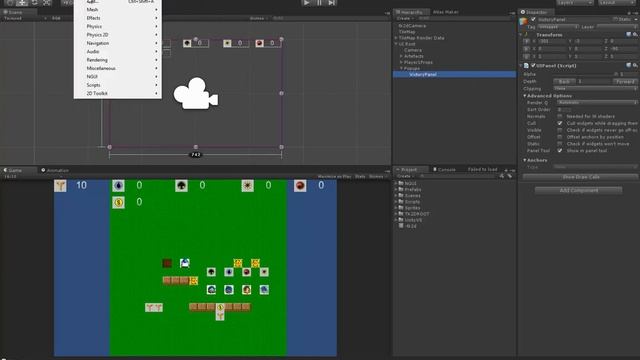Click the Play button in the toolbar

(307, 2)
